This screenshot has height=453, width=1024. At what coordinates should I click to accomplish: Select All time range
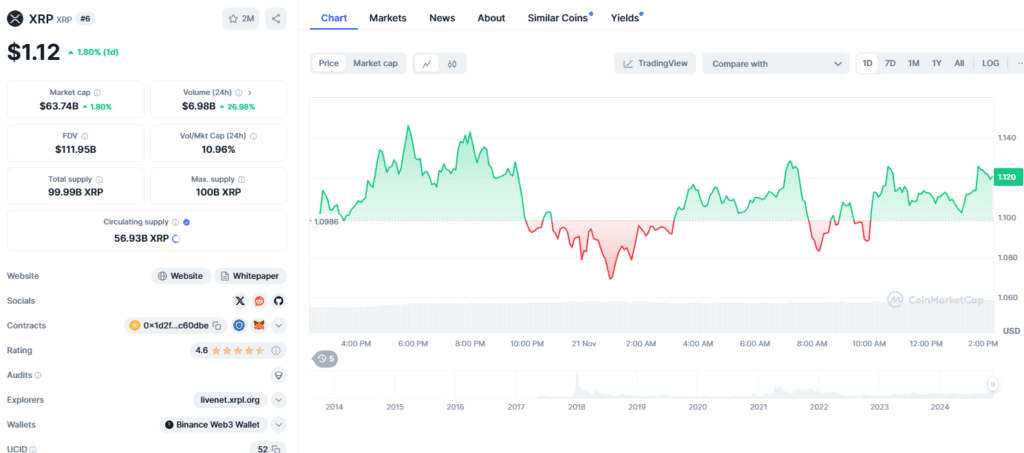(959, 63)
